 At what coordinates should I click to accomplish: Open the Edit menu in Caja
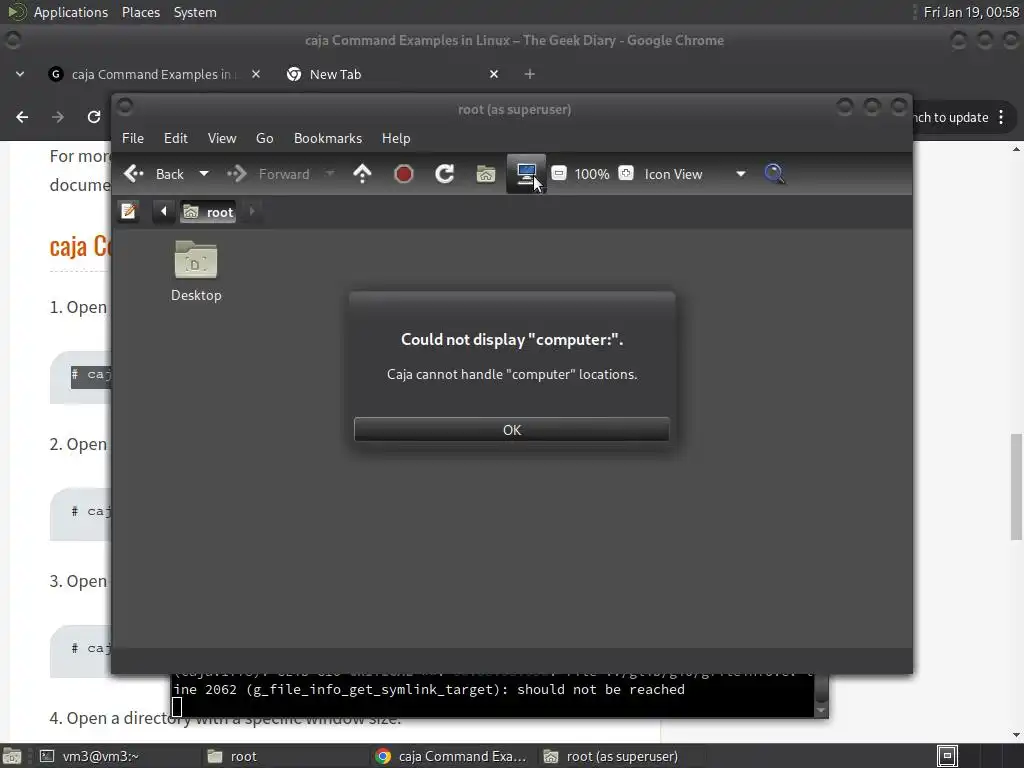click(176, 138)
